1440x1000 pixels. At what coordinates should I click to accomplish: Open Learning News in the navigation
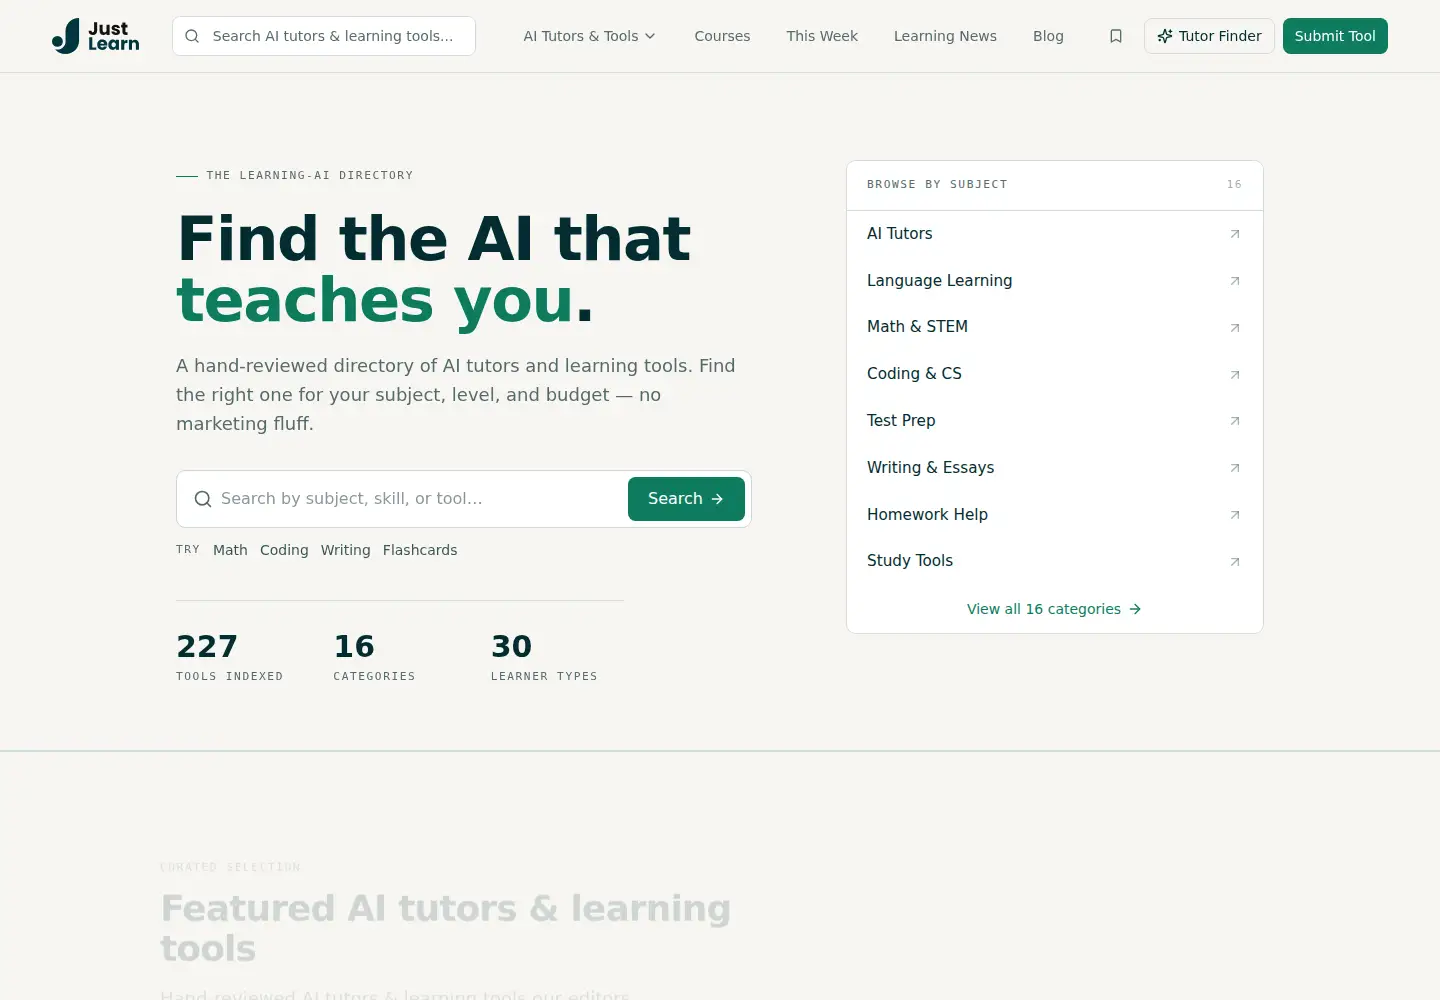point(945,36)
